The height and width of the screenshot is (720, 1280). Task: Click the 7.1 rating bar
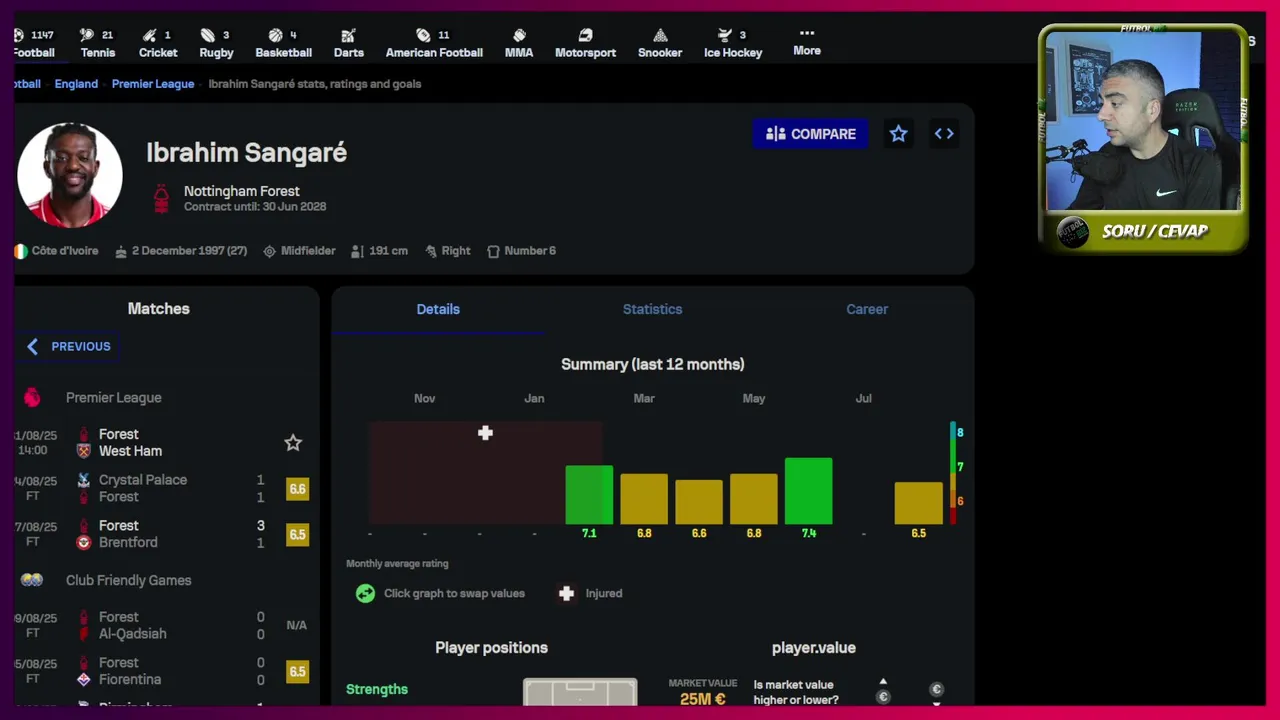click(x=589, y=495)
